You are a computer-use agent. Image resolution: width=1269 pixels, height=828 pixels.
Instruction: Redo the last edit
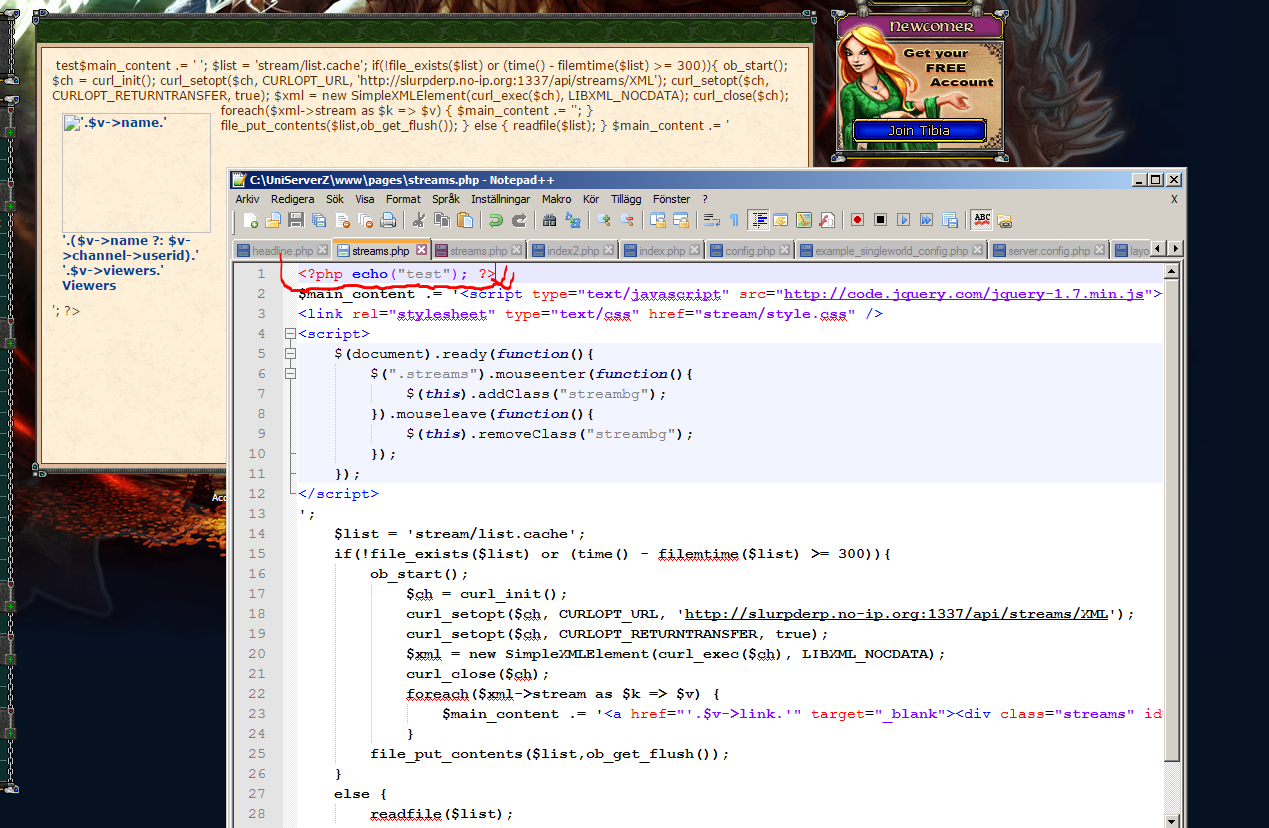[x=519, y=220]
